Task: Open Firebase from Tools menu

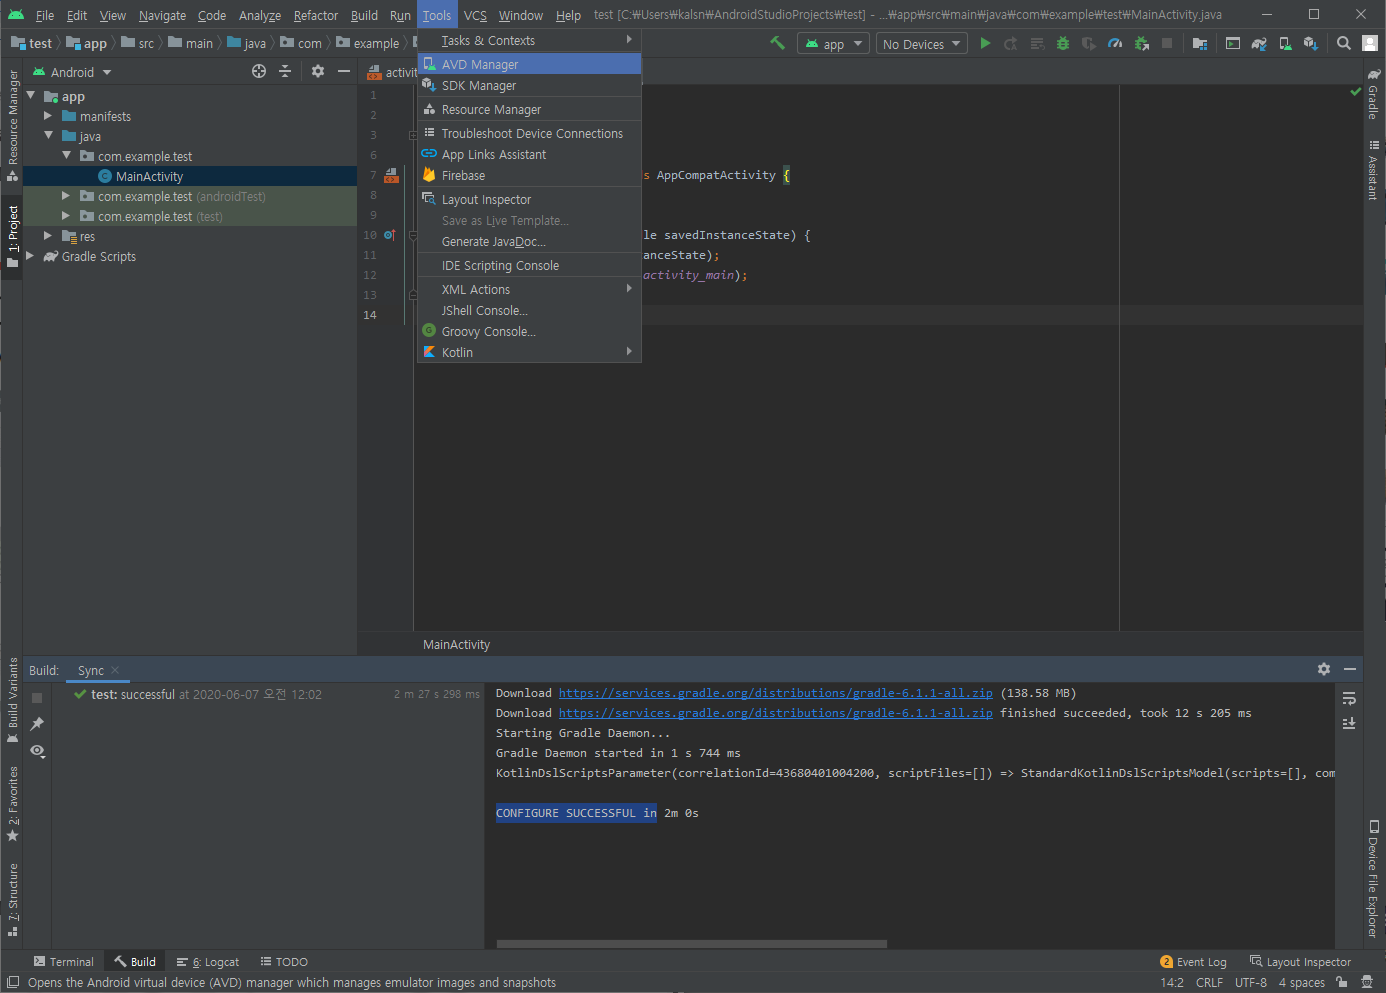Action: pos(529,175)
